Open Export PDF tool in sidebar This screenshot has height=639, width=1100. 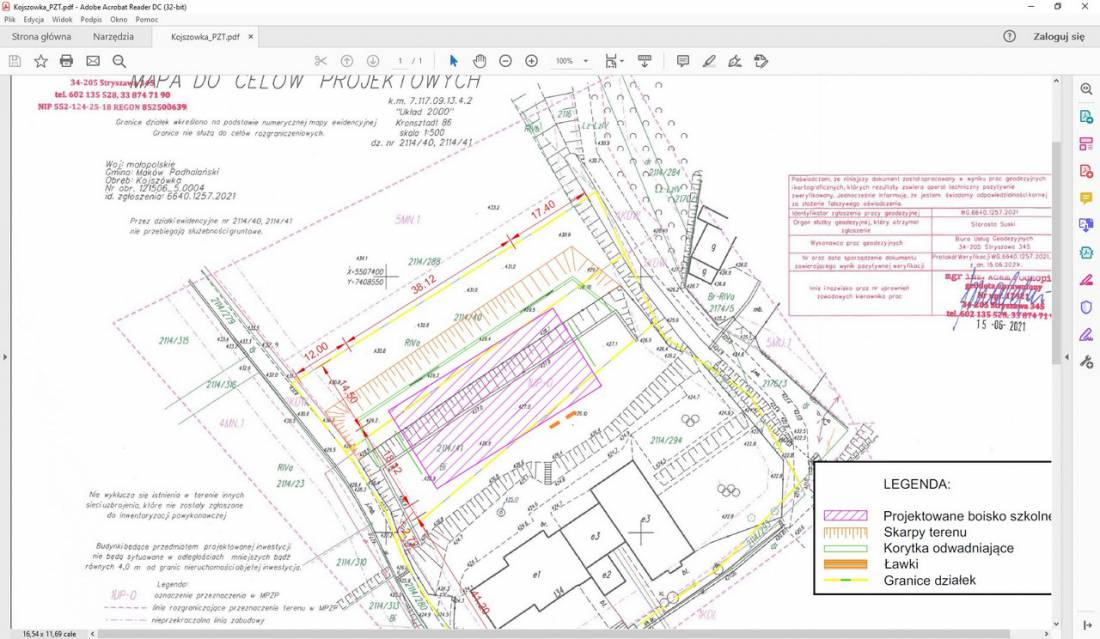click(1086, 116)
